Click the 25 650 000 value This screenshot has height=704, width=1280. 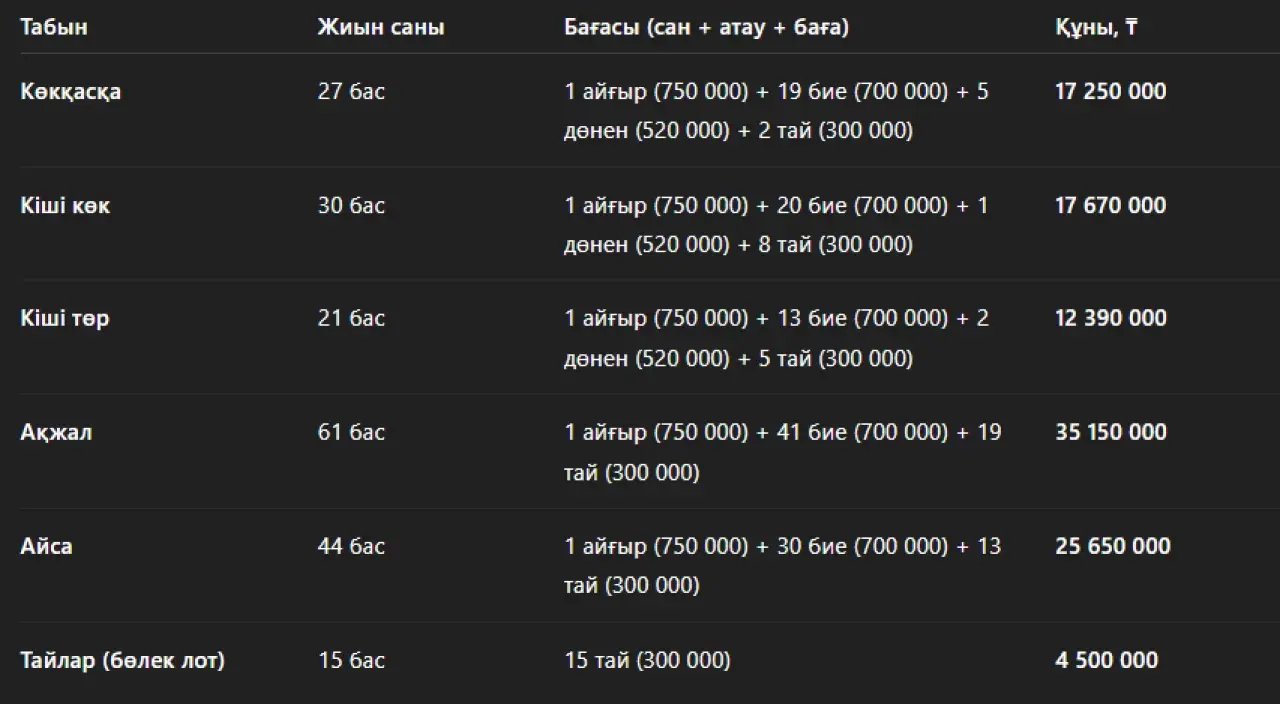tap(1113, 546)
